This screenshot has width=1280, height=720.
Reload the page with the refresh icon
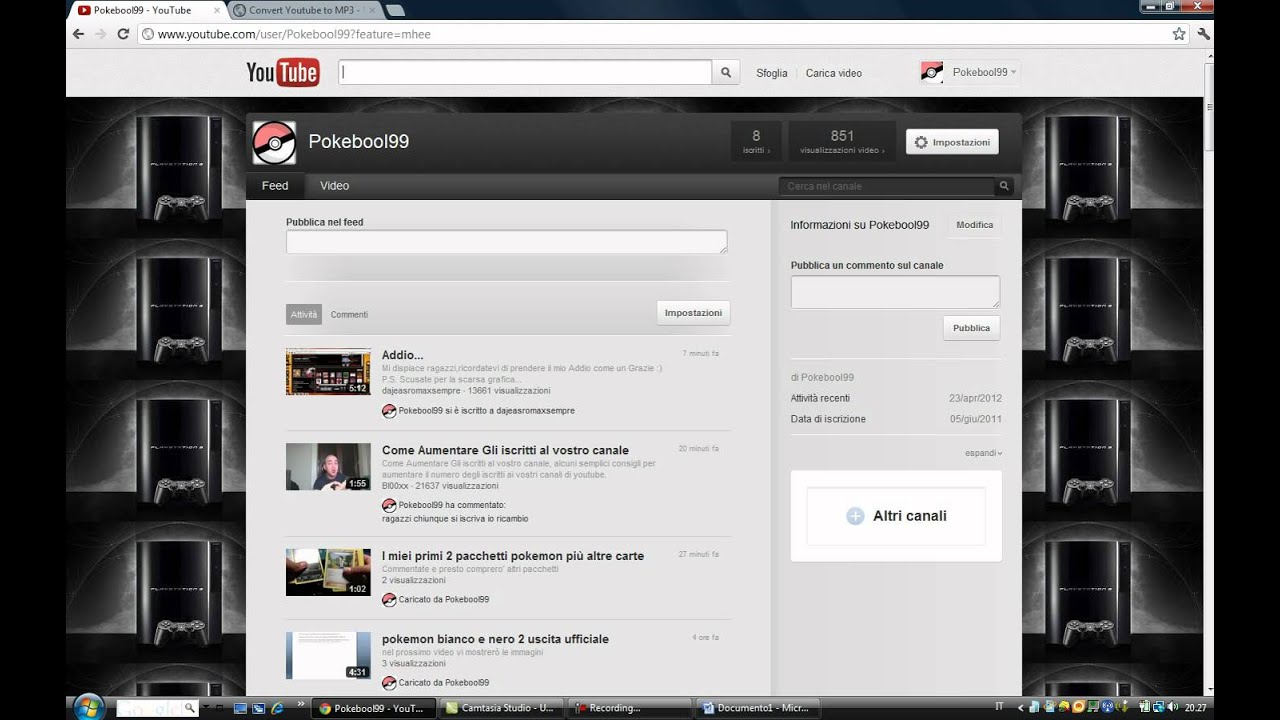[123, 33]
